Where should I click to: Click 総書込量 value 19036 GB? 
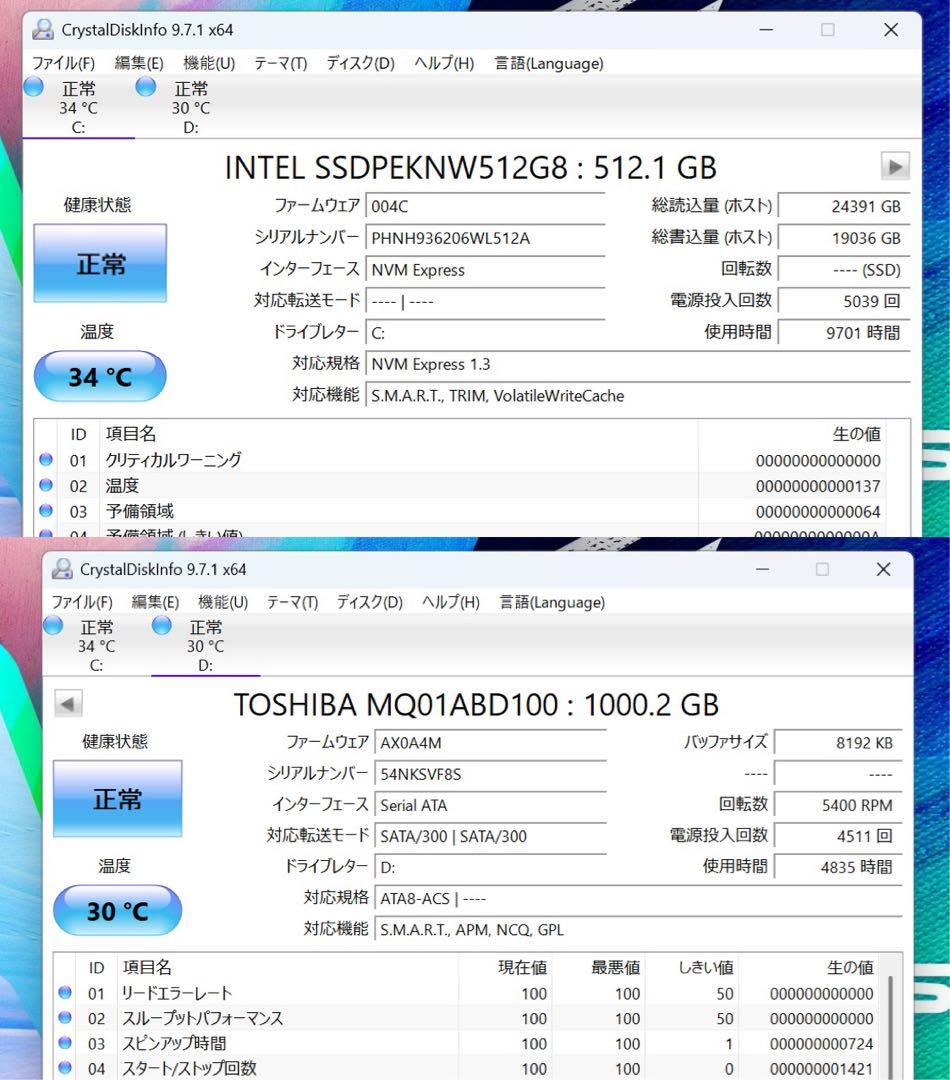844,238
